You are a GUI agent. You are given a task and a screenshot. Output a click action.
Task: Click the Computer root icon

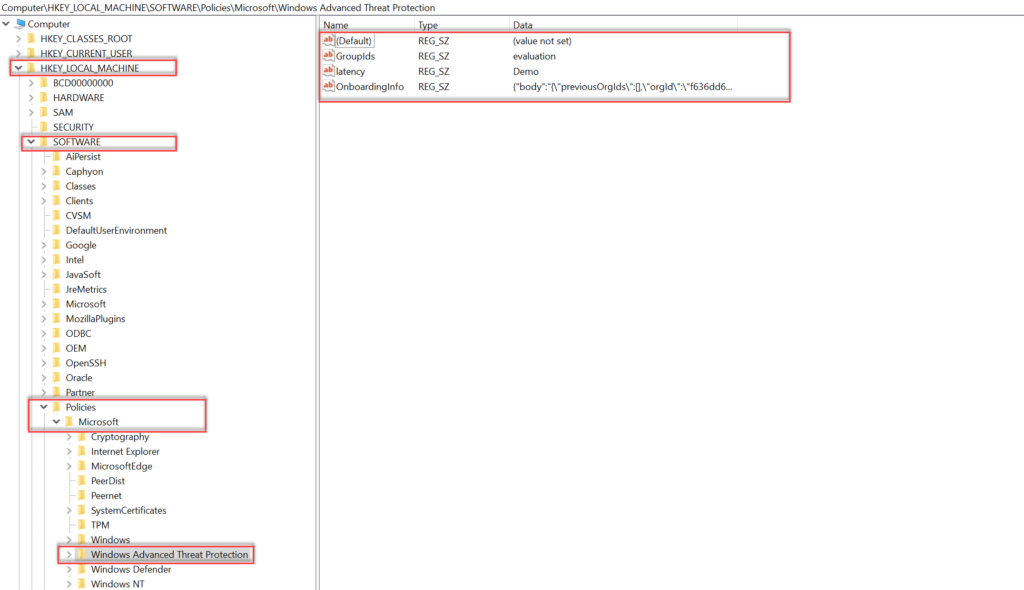pyautogui.click(x=20, y=24)
